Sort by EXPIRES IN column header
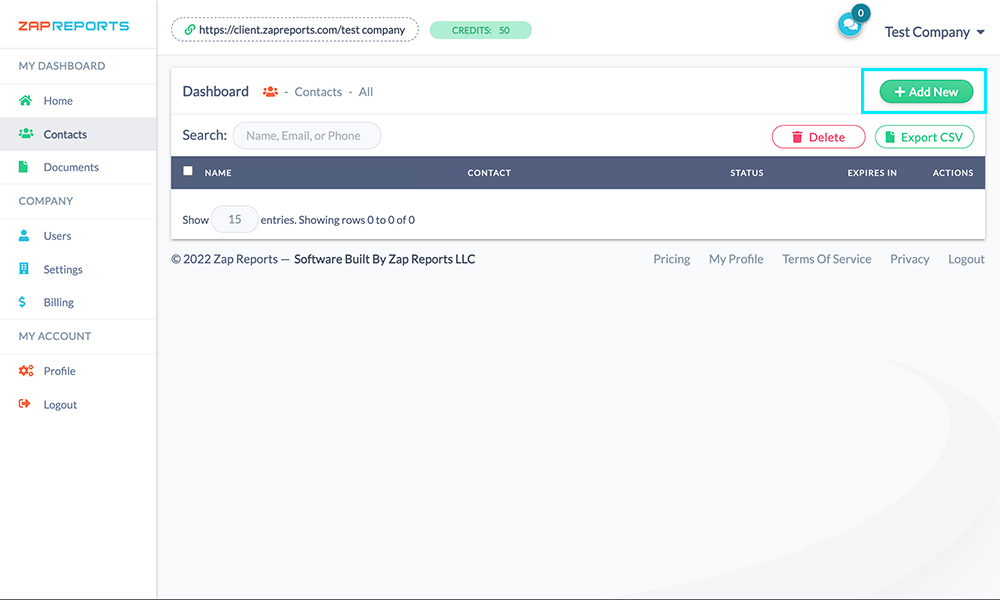 (x=872, y=173)
